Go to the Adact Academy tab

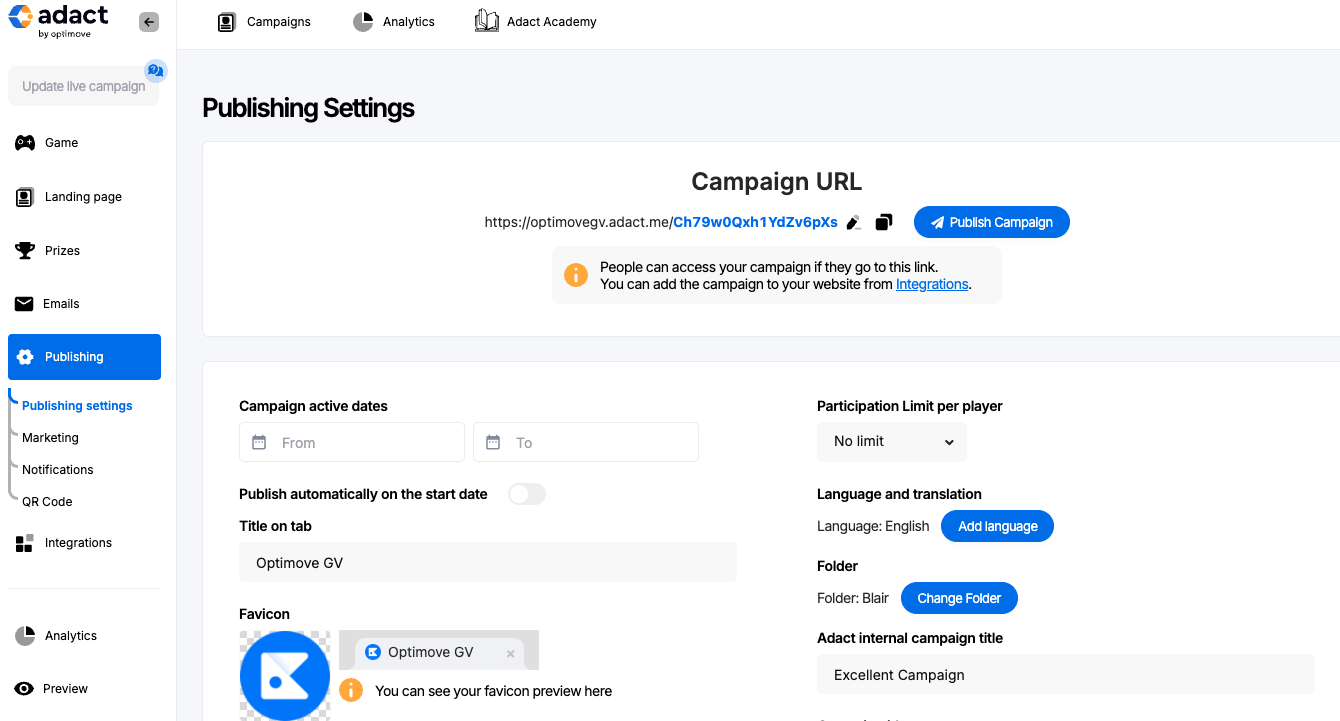[x=536, y=22]
